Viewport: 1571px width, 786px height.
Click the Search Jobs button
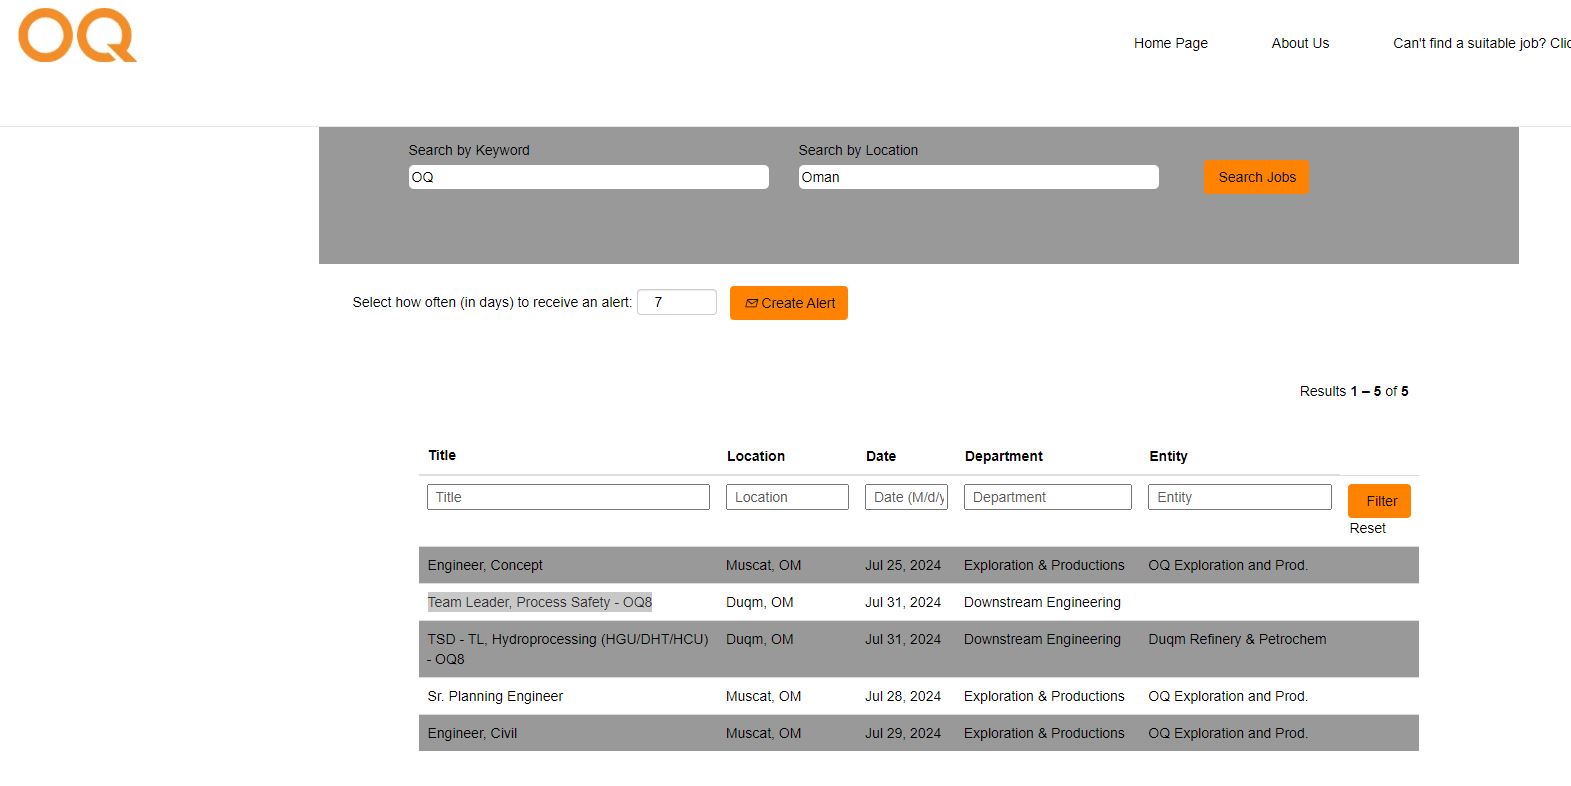[1256, 177]
